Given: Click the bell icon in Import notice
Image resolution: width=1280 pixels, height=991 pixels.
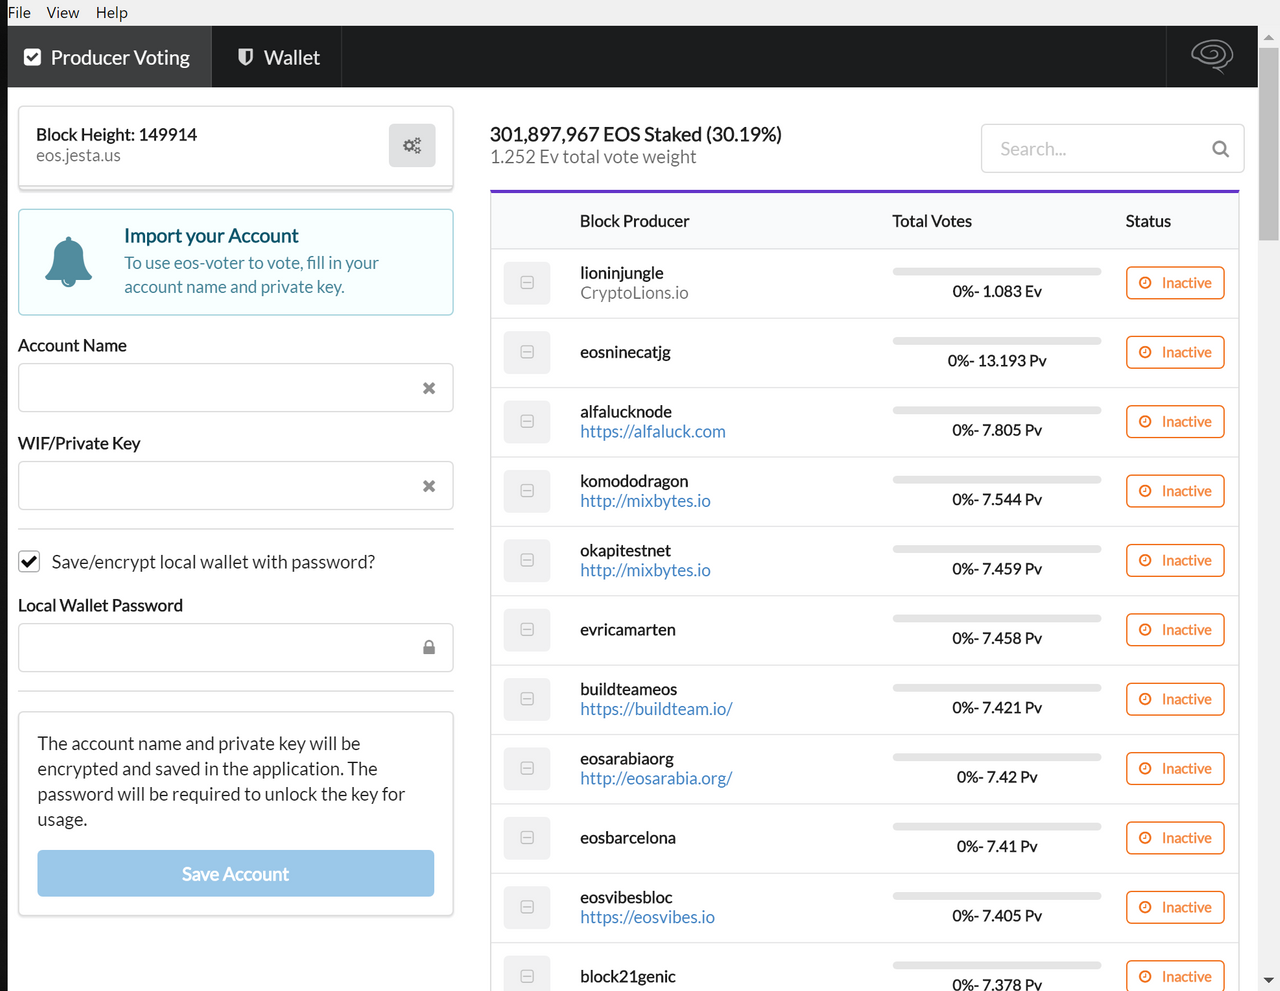Looking at the screenshot, I should [69, 262].
